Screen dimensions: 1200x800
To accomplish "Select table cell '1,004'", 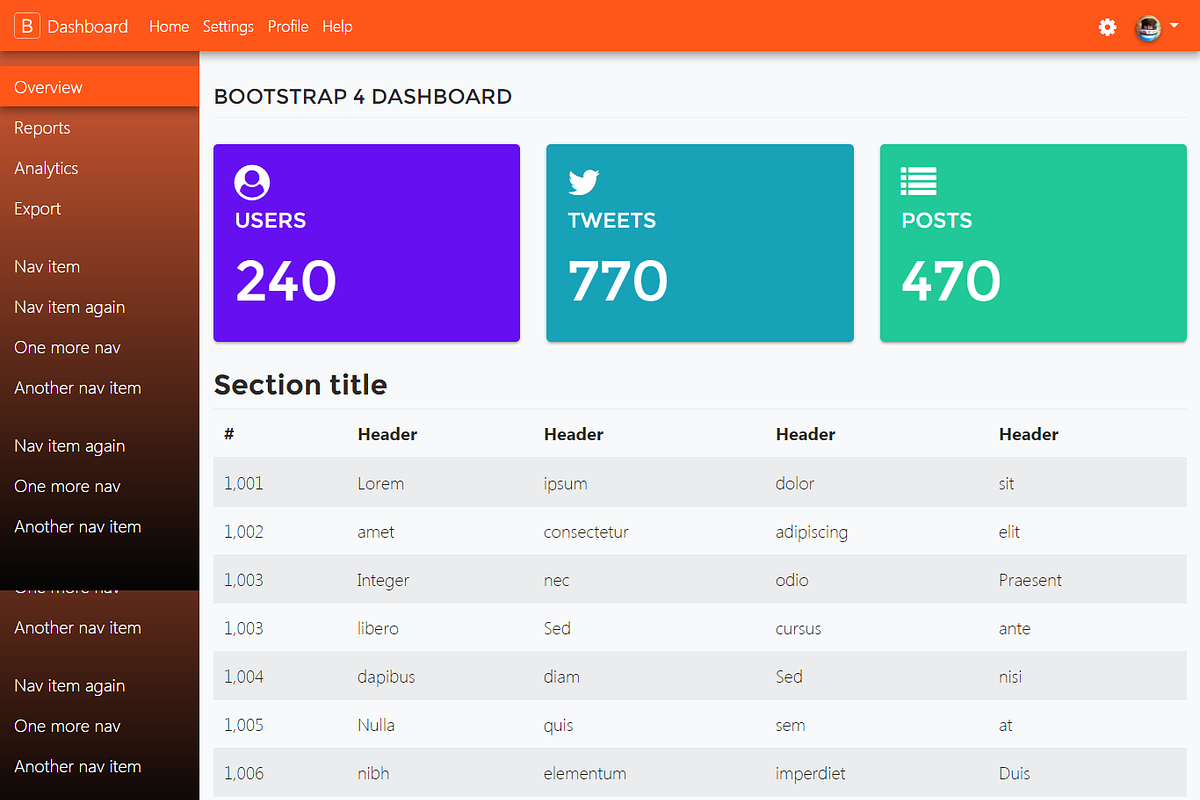I will 244,677.
